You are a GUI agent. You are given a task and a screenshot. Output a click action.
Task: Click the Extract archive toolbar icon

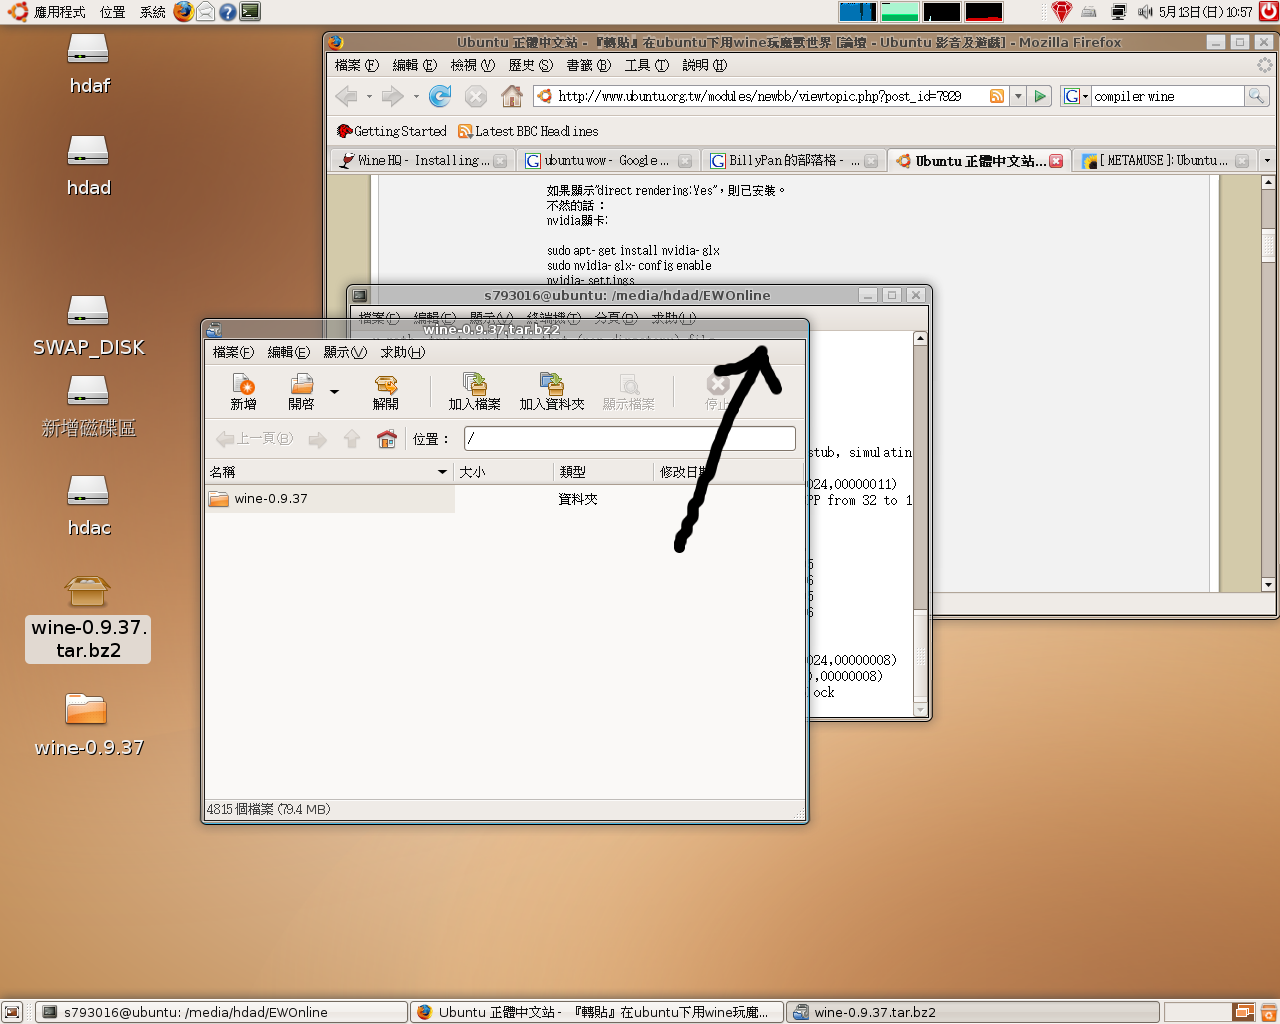click(x=385, y=390)
